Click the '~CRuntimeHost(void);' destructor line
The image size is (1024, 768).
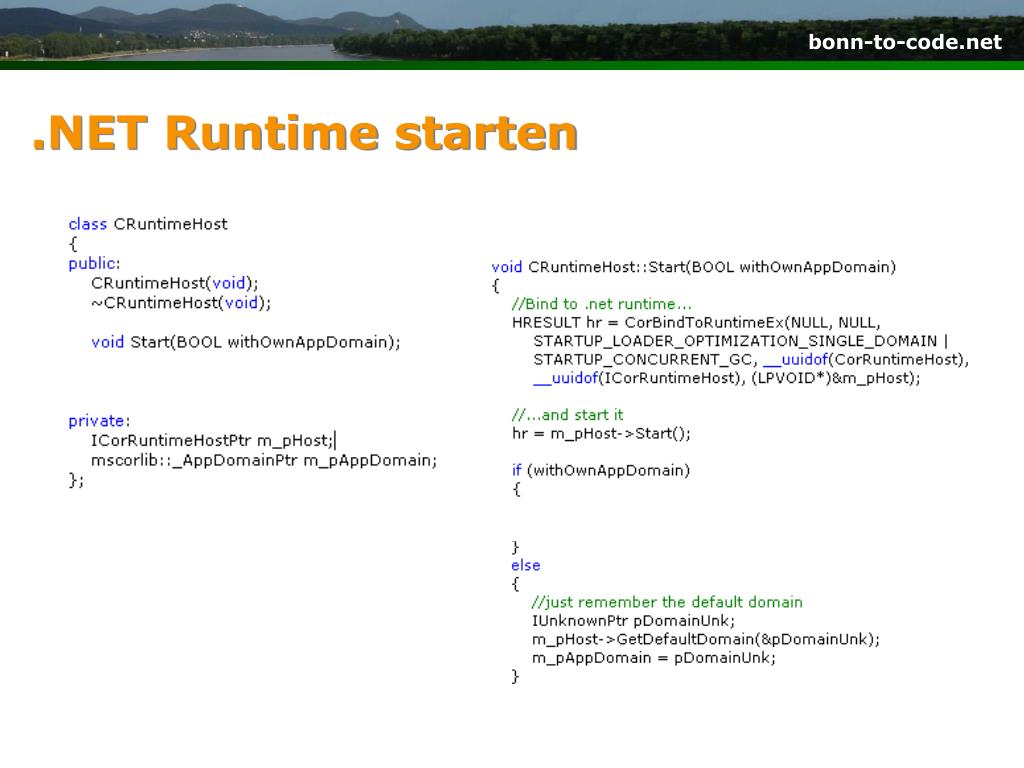click(181, 302)
